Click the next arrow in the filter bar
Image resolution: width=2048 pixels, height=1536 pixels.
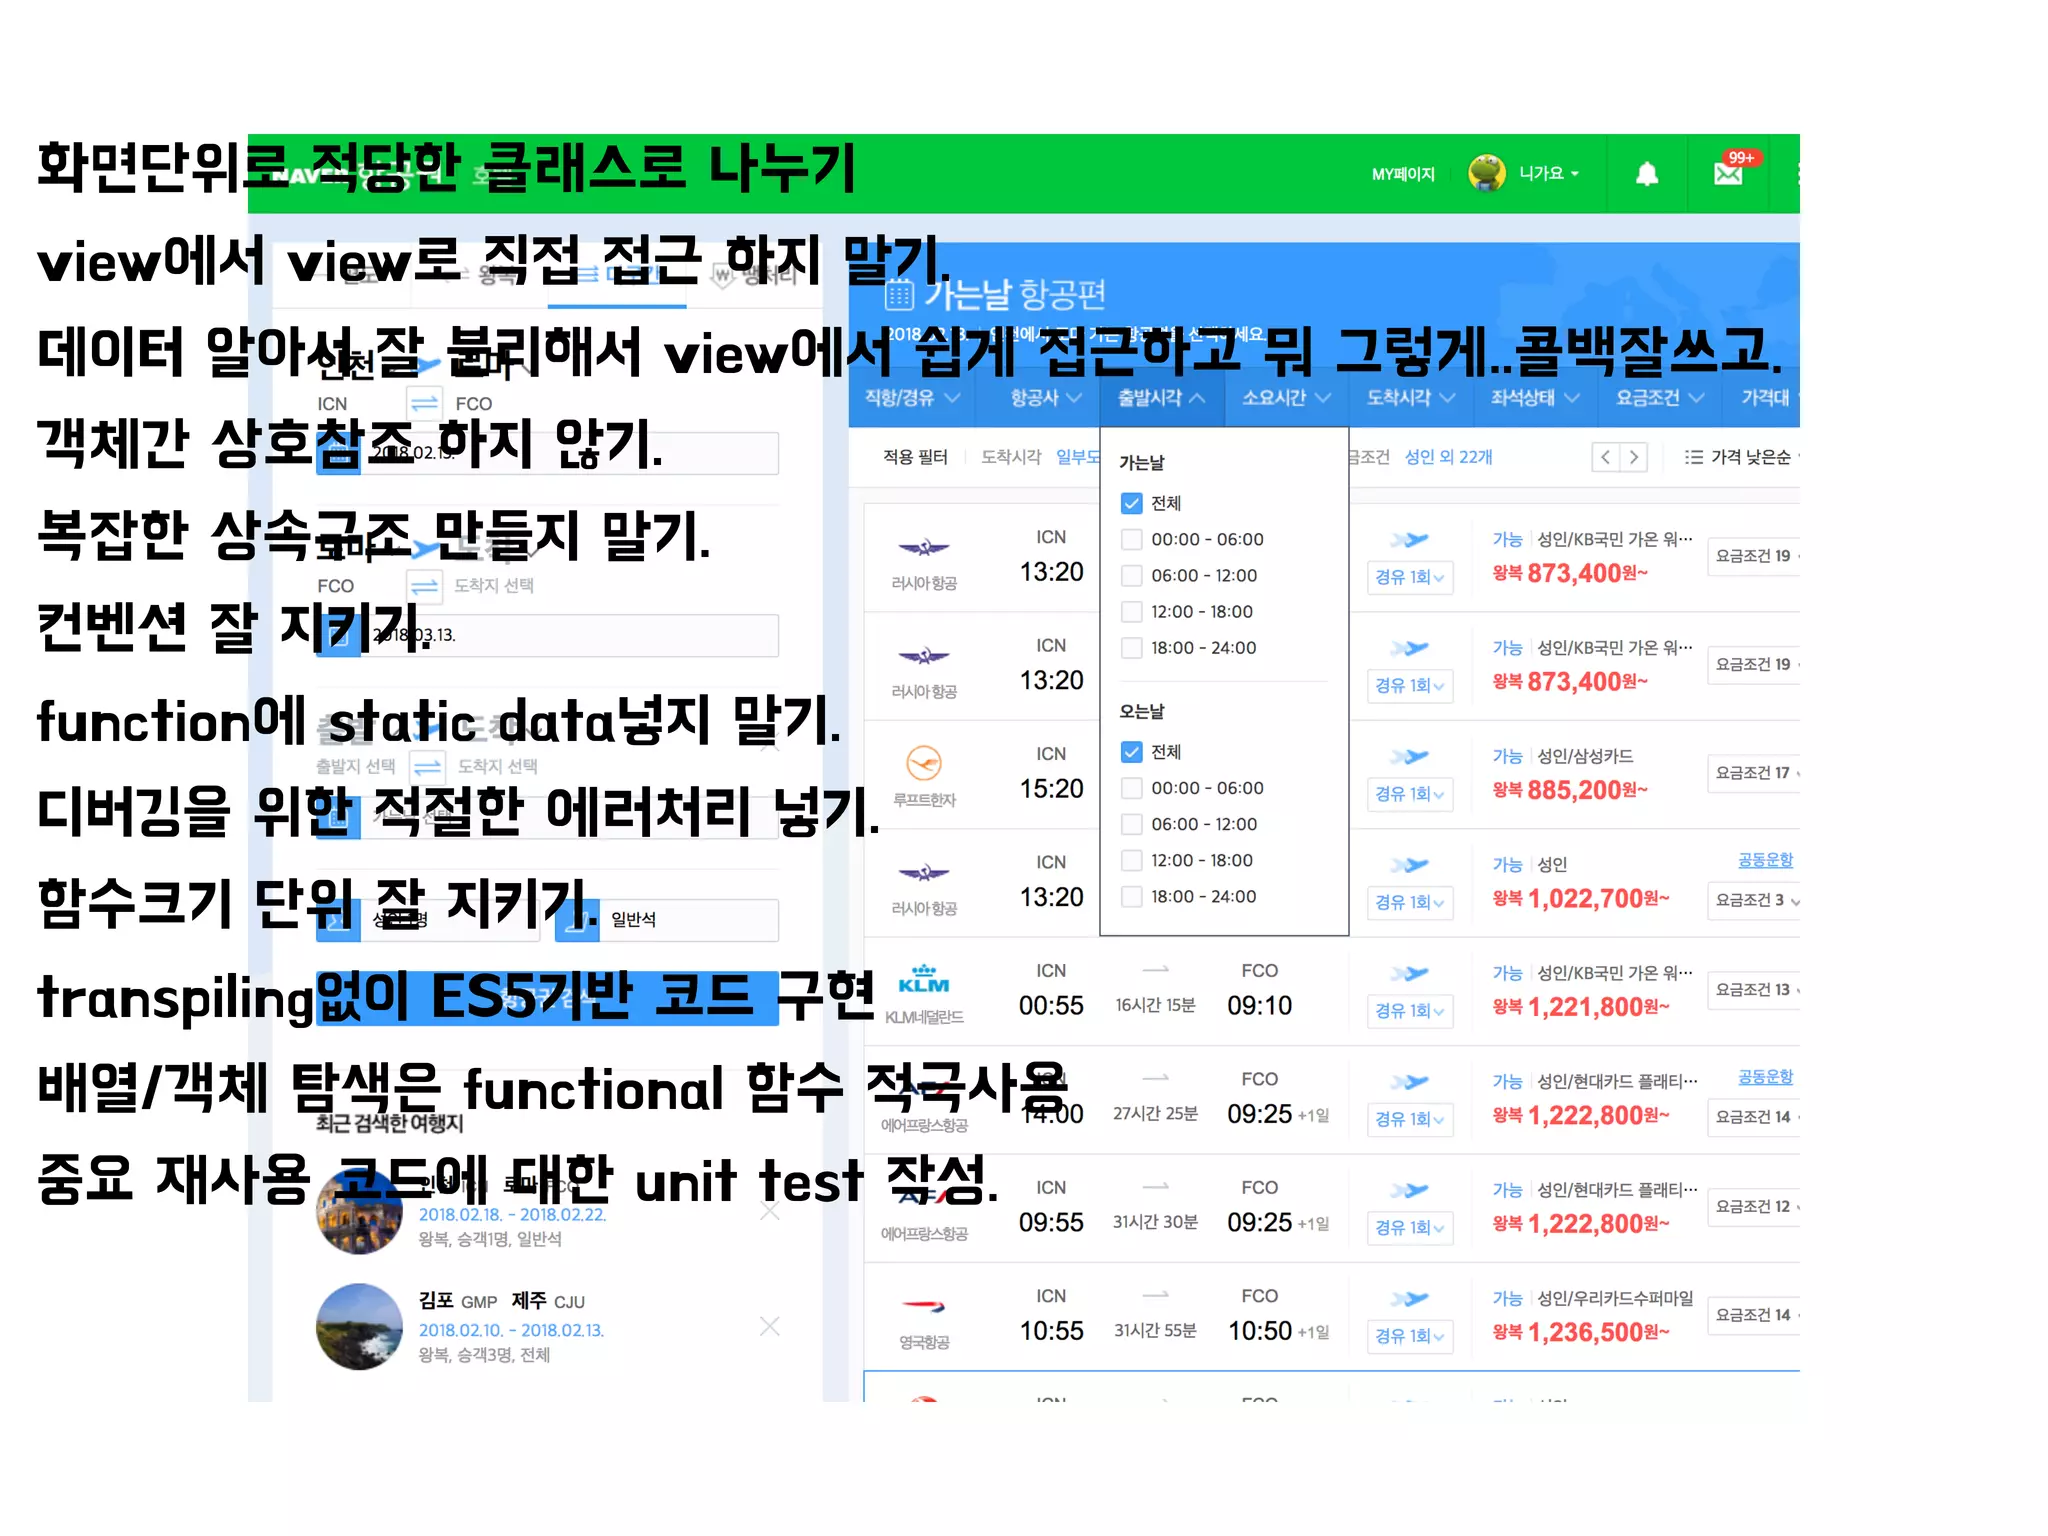(x=1634, y=457)
